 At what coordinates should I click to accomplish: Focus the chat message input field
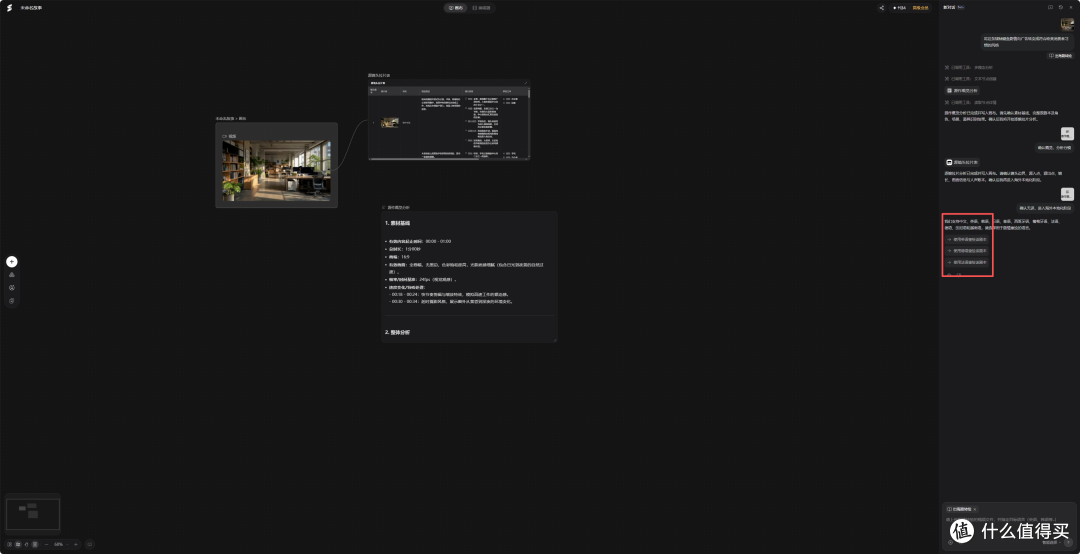(x=1009, y=520)
